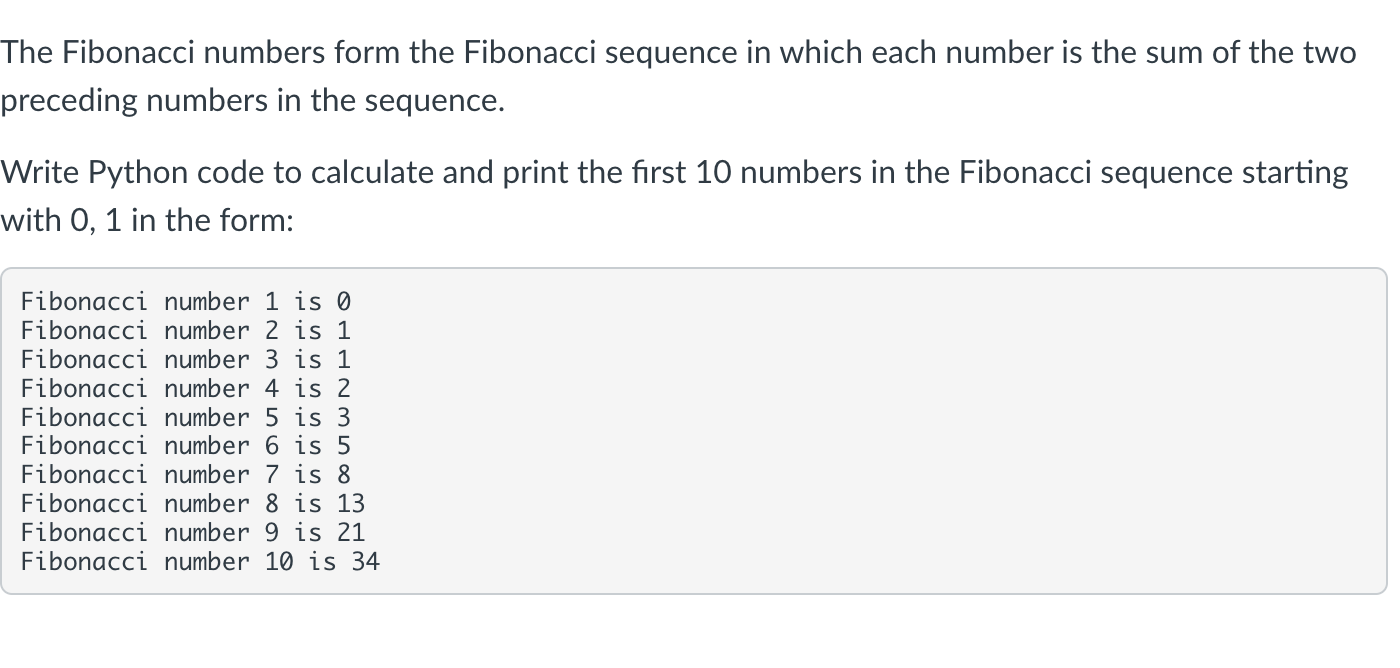Click the line 'Fibonacci number 6 is 5'
1400x668 pixels.
186,446
